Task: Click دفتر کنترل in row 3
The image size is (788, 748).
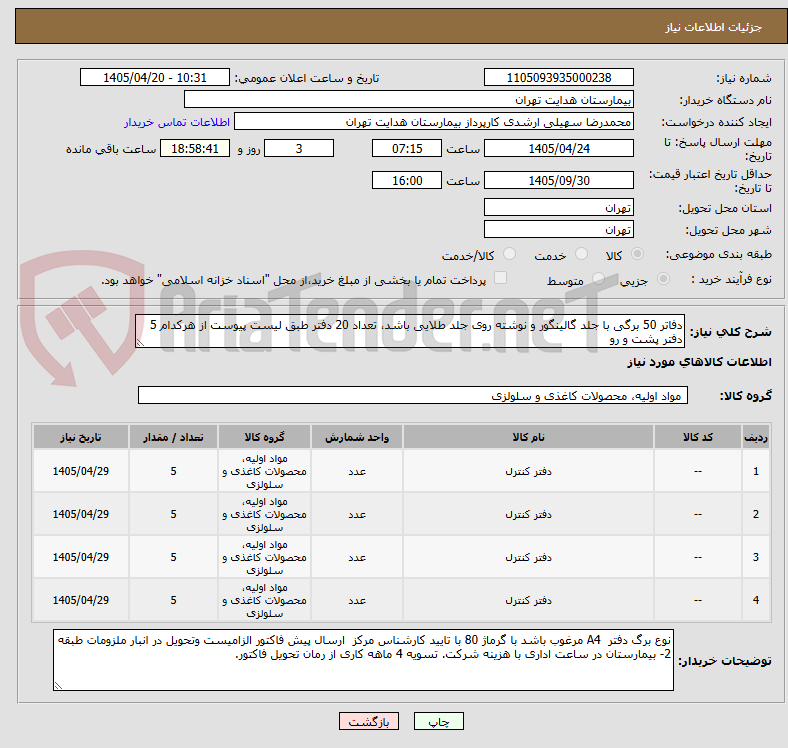Action: (x=528, y=557)
